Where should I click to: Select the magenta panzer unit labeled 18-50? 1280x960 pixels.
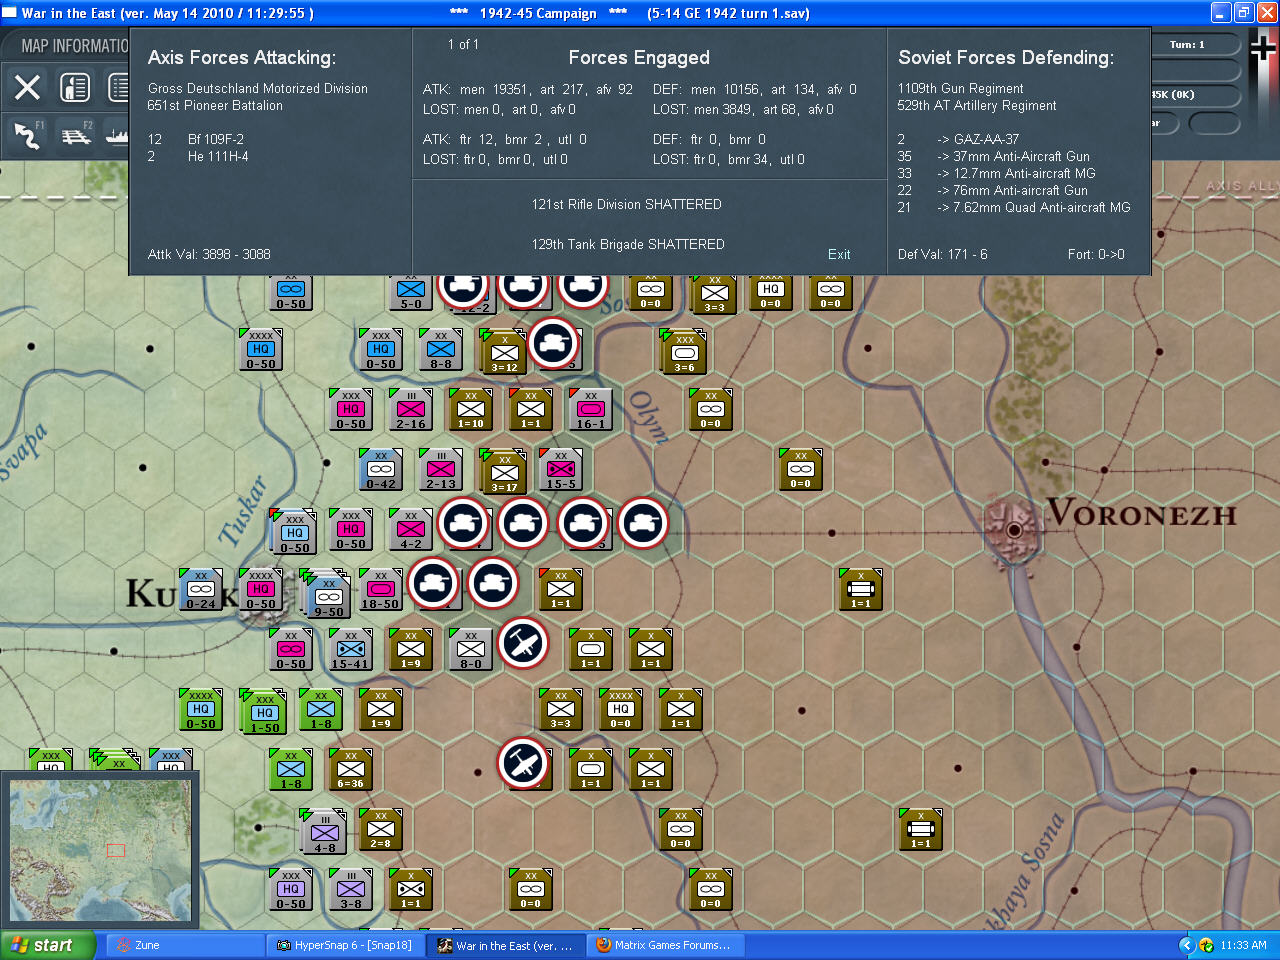point(381,590)
